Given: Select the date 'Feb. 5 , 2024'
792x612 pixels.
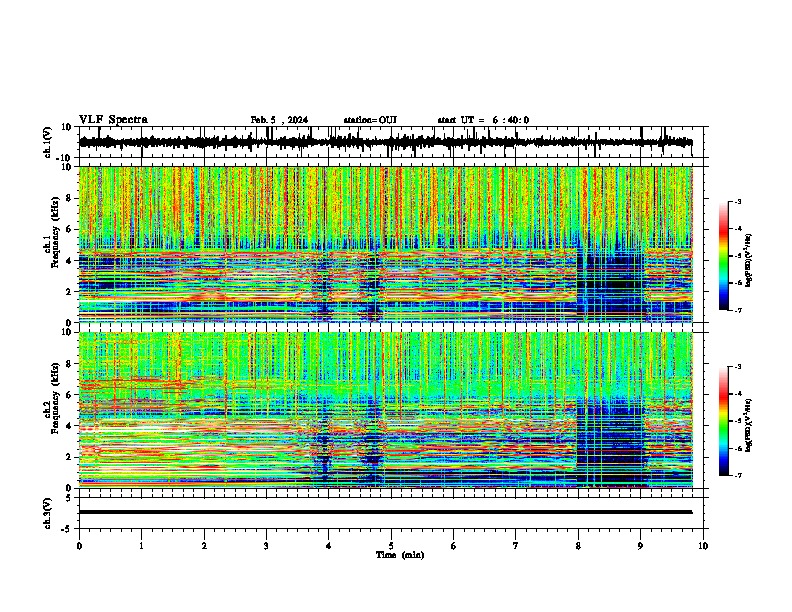Looking at the screenshot, I should tap(279, 120).
